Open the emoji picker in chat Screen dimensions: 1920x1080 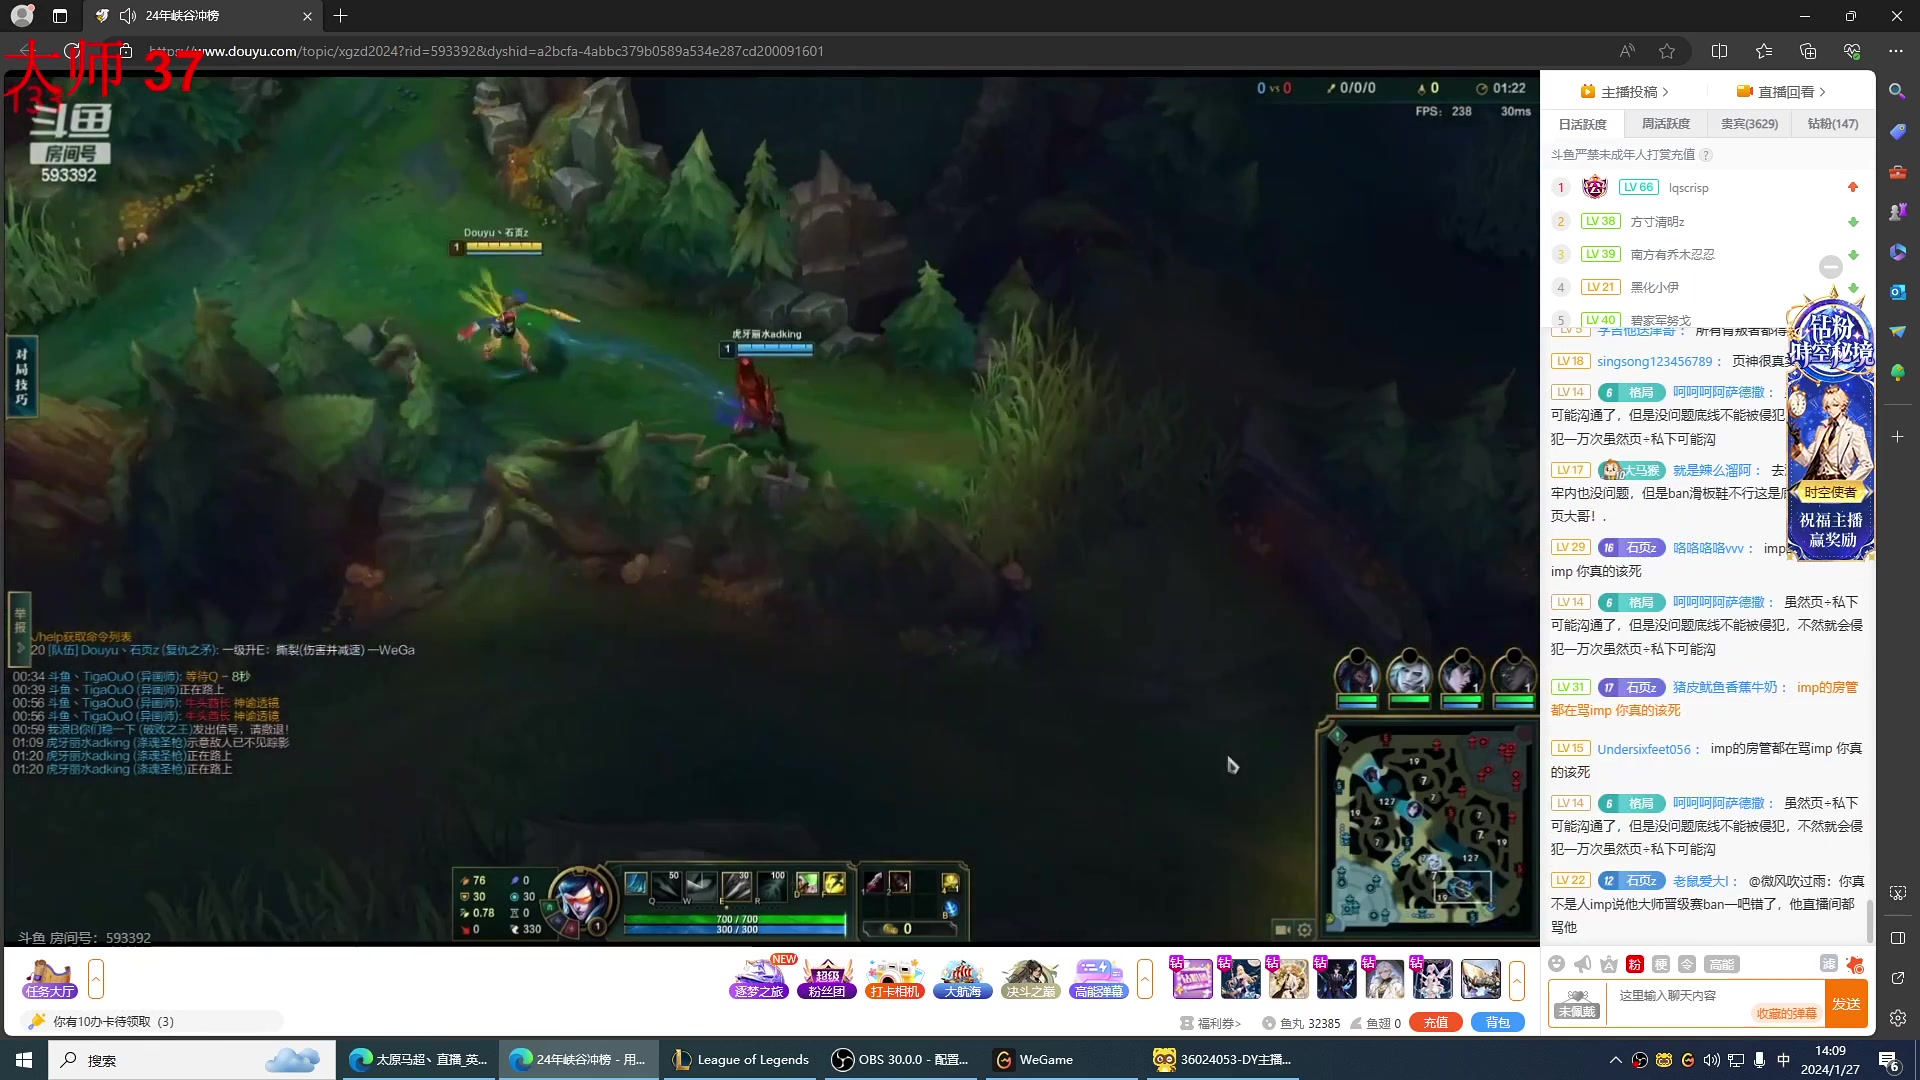coord(1556,964)
